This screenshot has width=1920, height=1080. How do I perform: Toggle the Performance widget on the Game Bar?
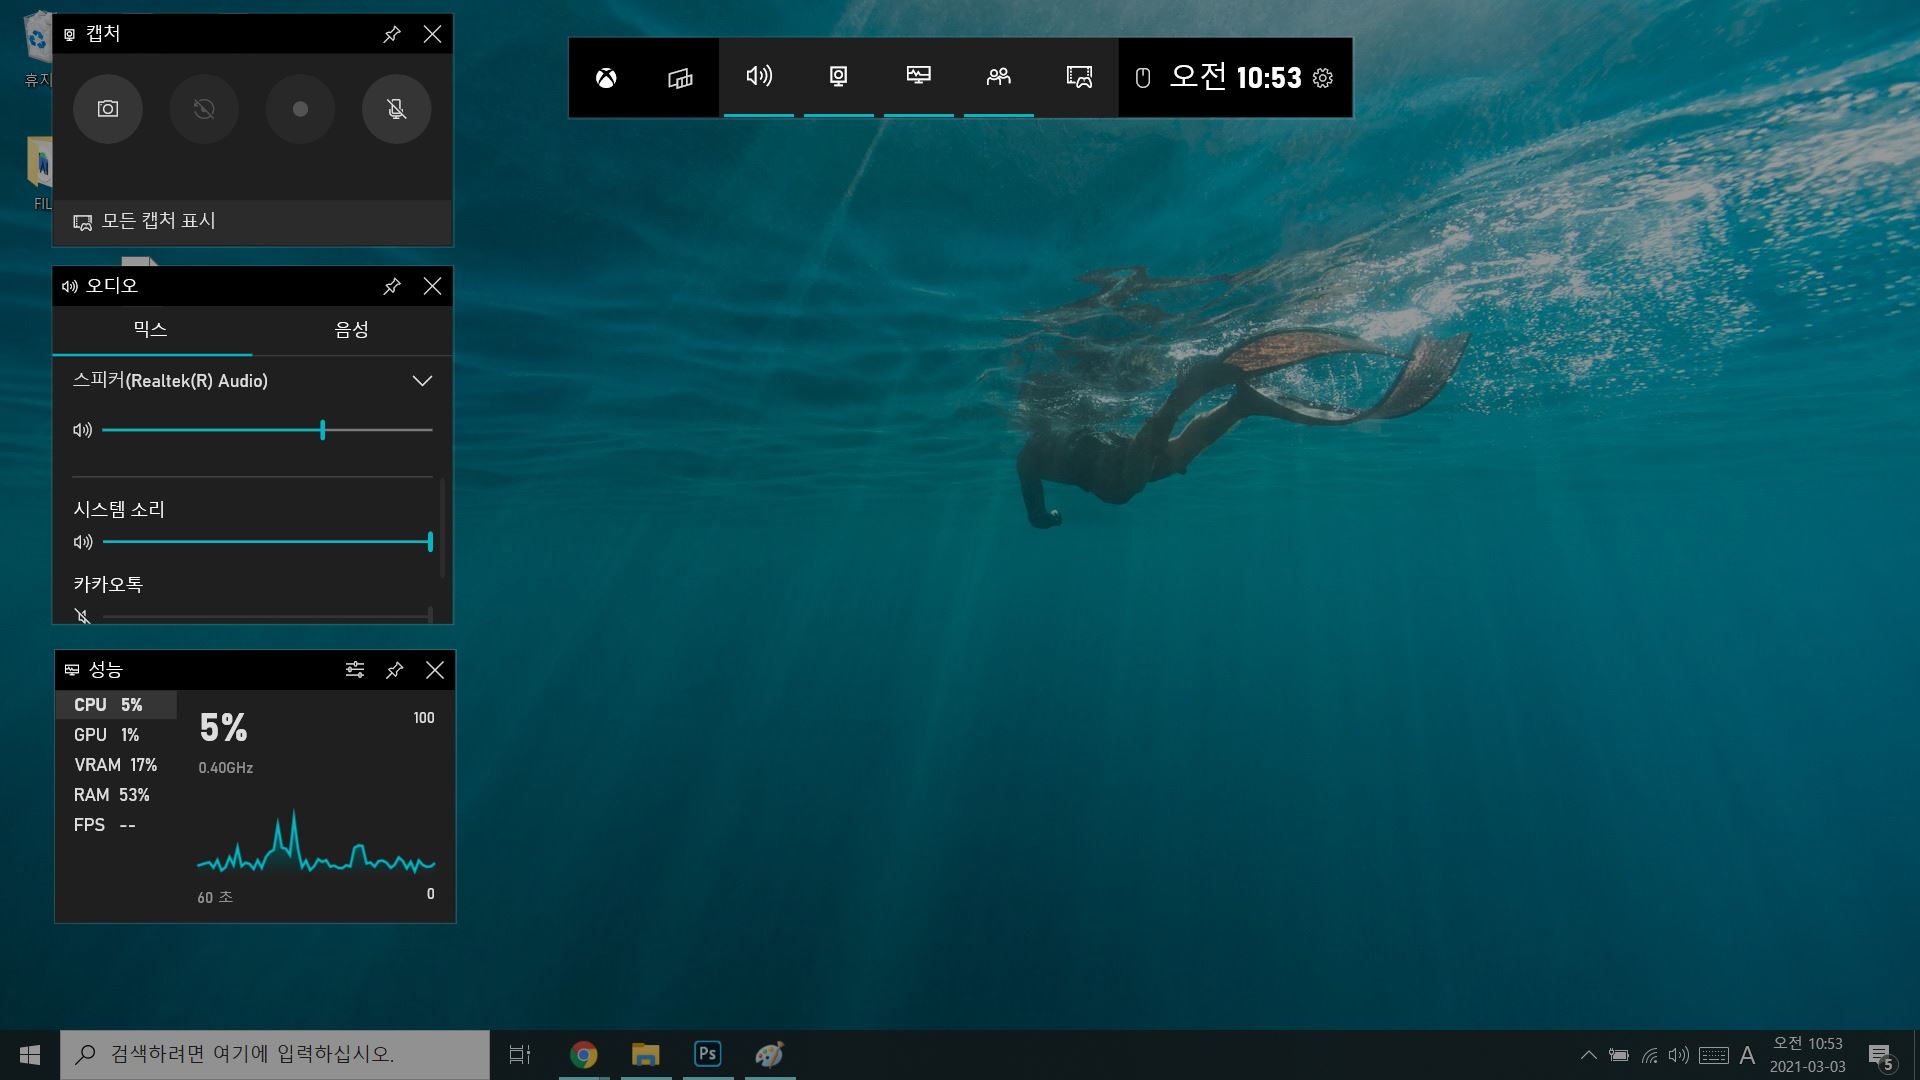coord(919,76)
